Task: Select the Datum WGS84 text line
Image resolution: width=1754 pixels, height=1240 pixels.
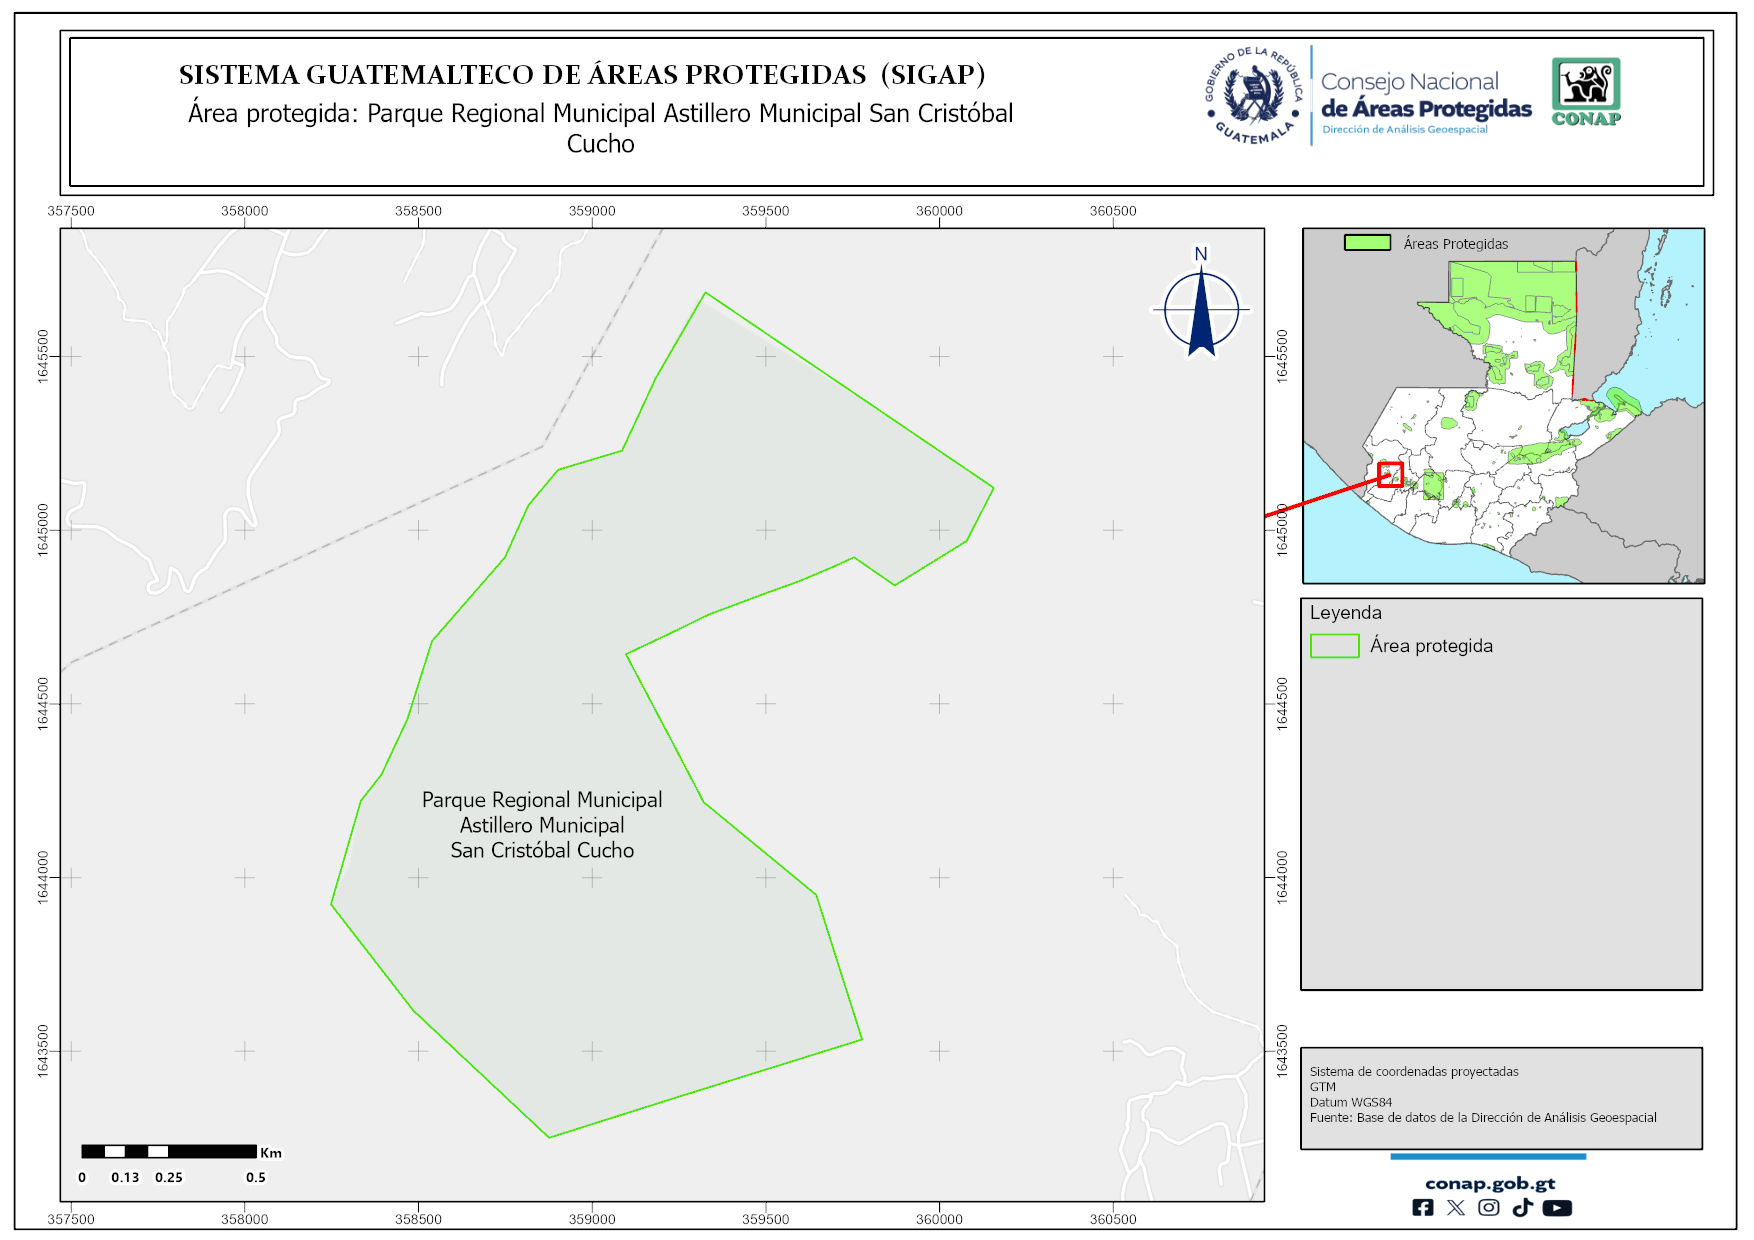Action: coord(1350,1102)
